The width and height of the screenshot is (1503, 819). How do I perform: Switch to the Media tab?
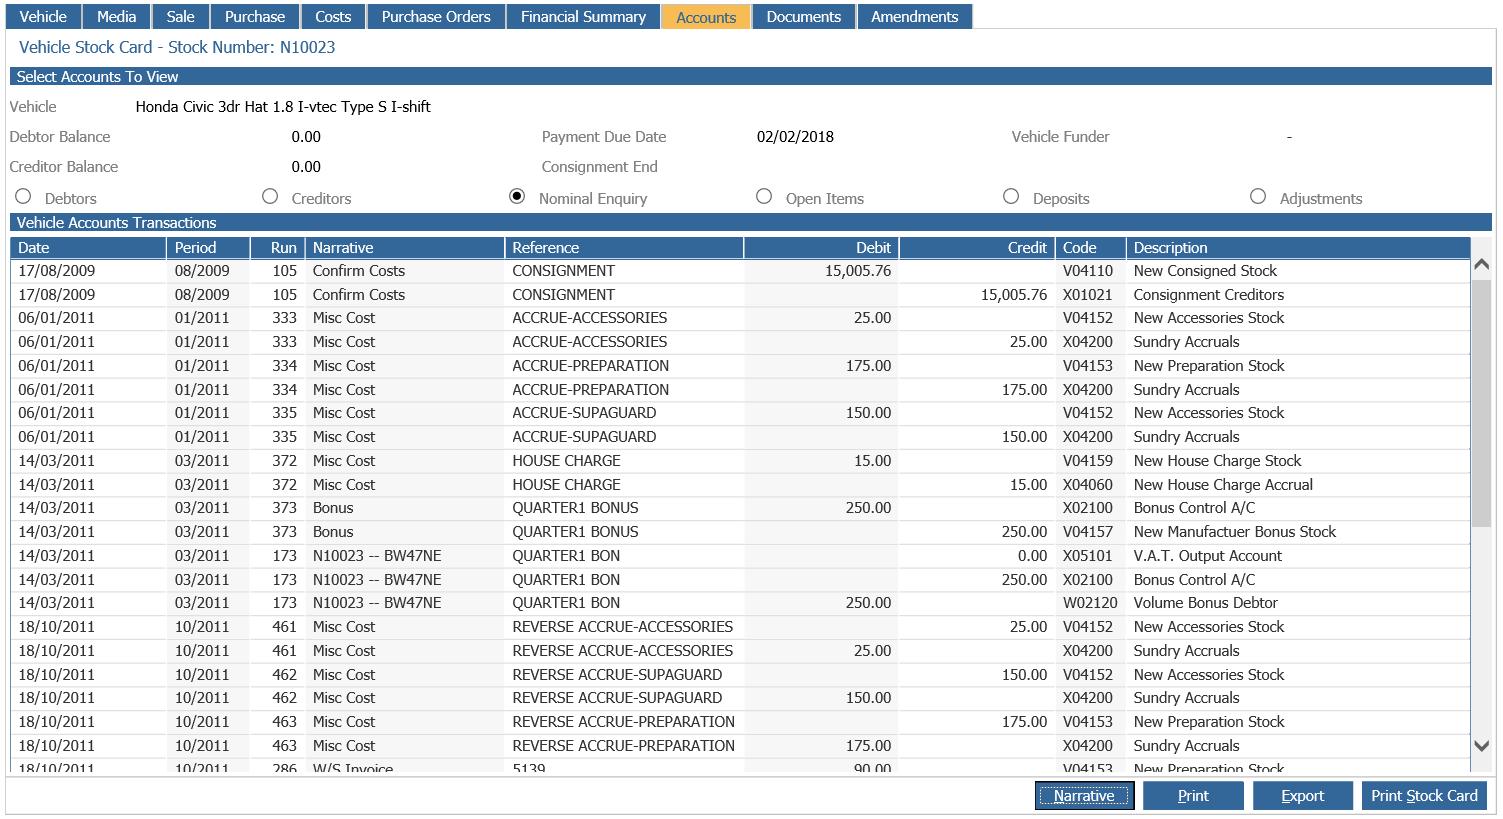click(116, 17)
